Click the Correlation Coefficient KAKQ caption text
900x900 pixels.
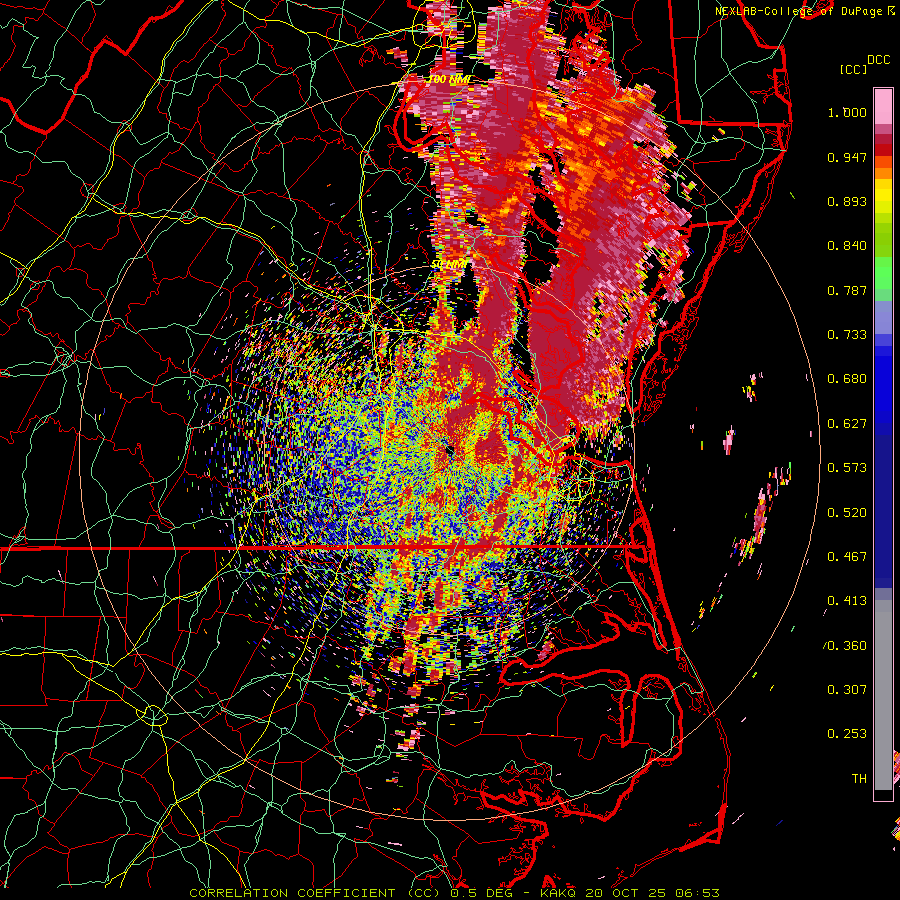(454, 893)
